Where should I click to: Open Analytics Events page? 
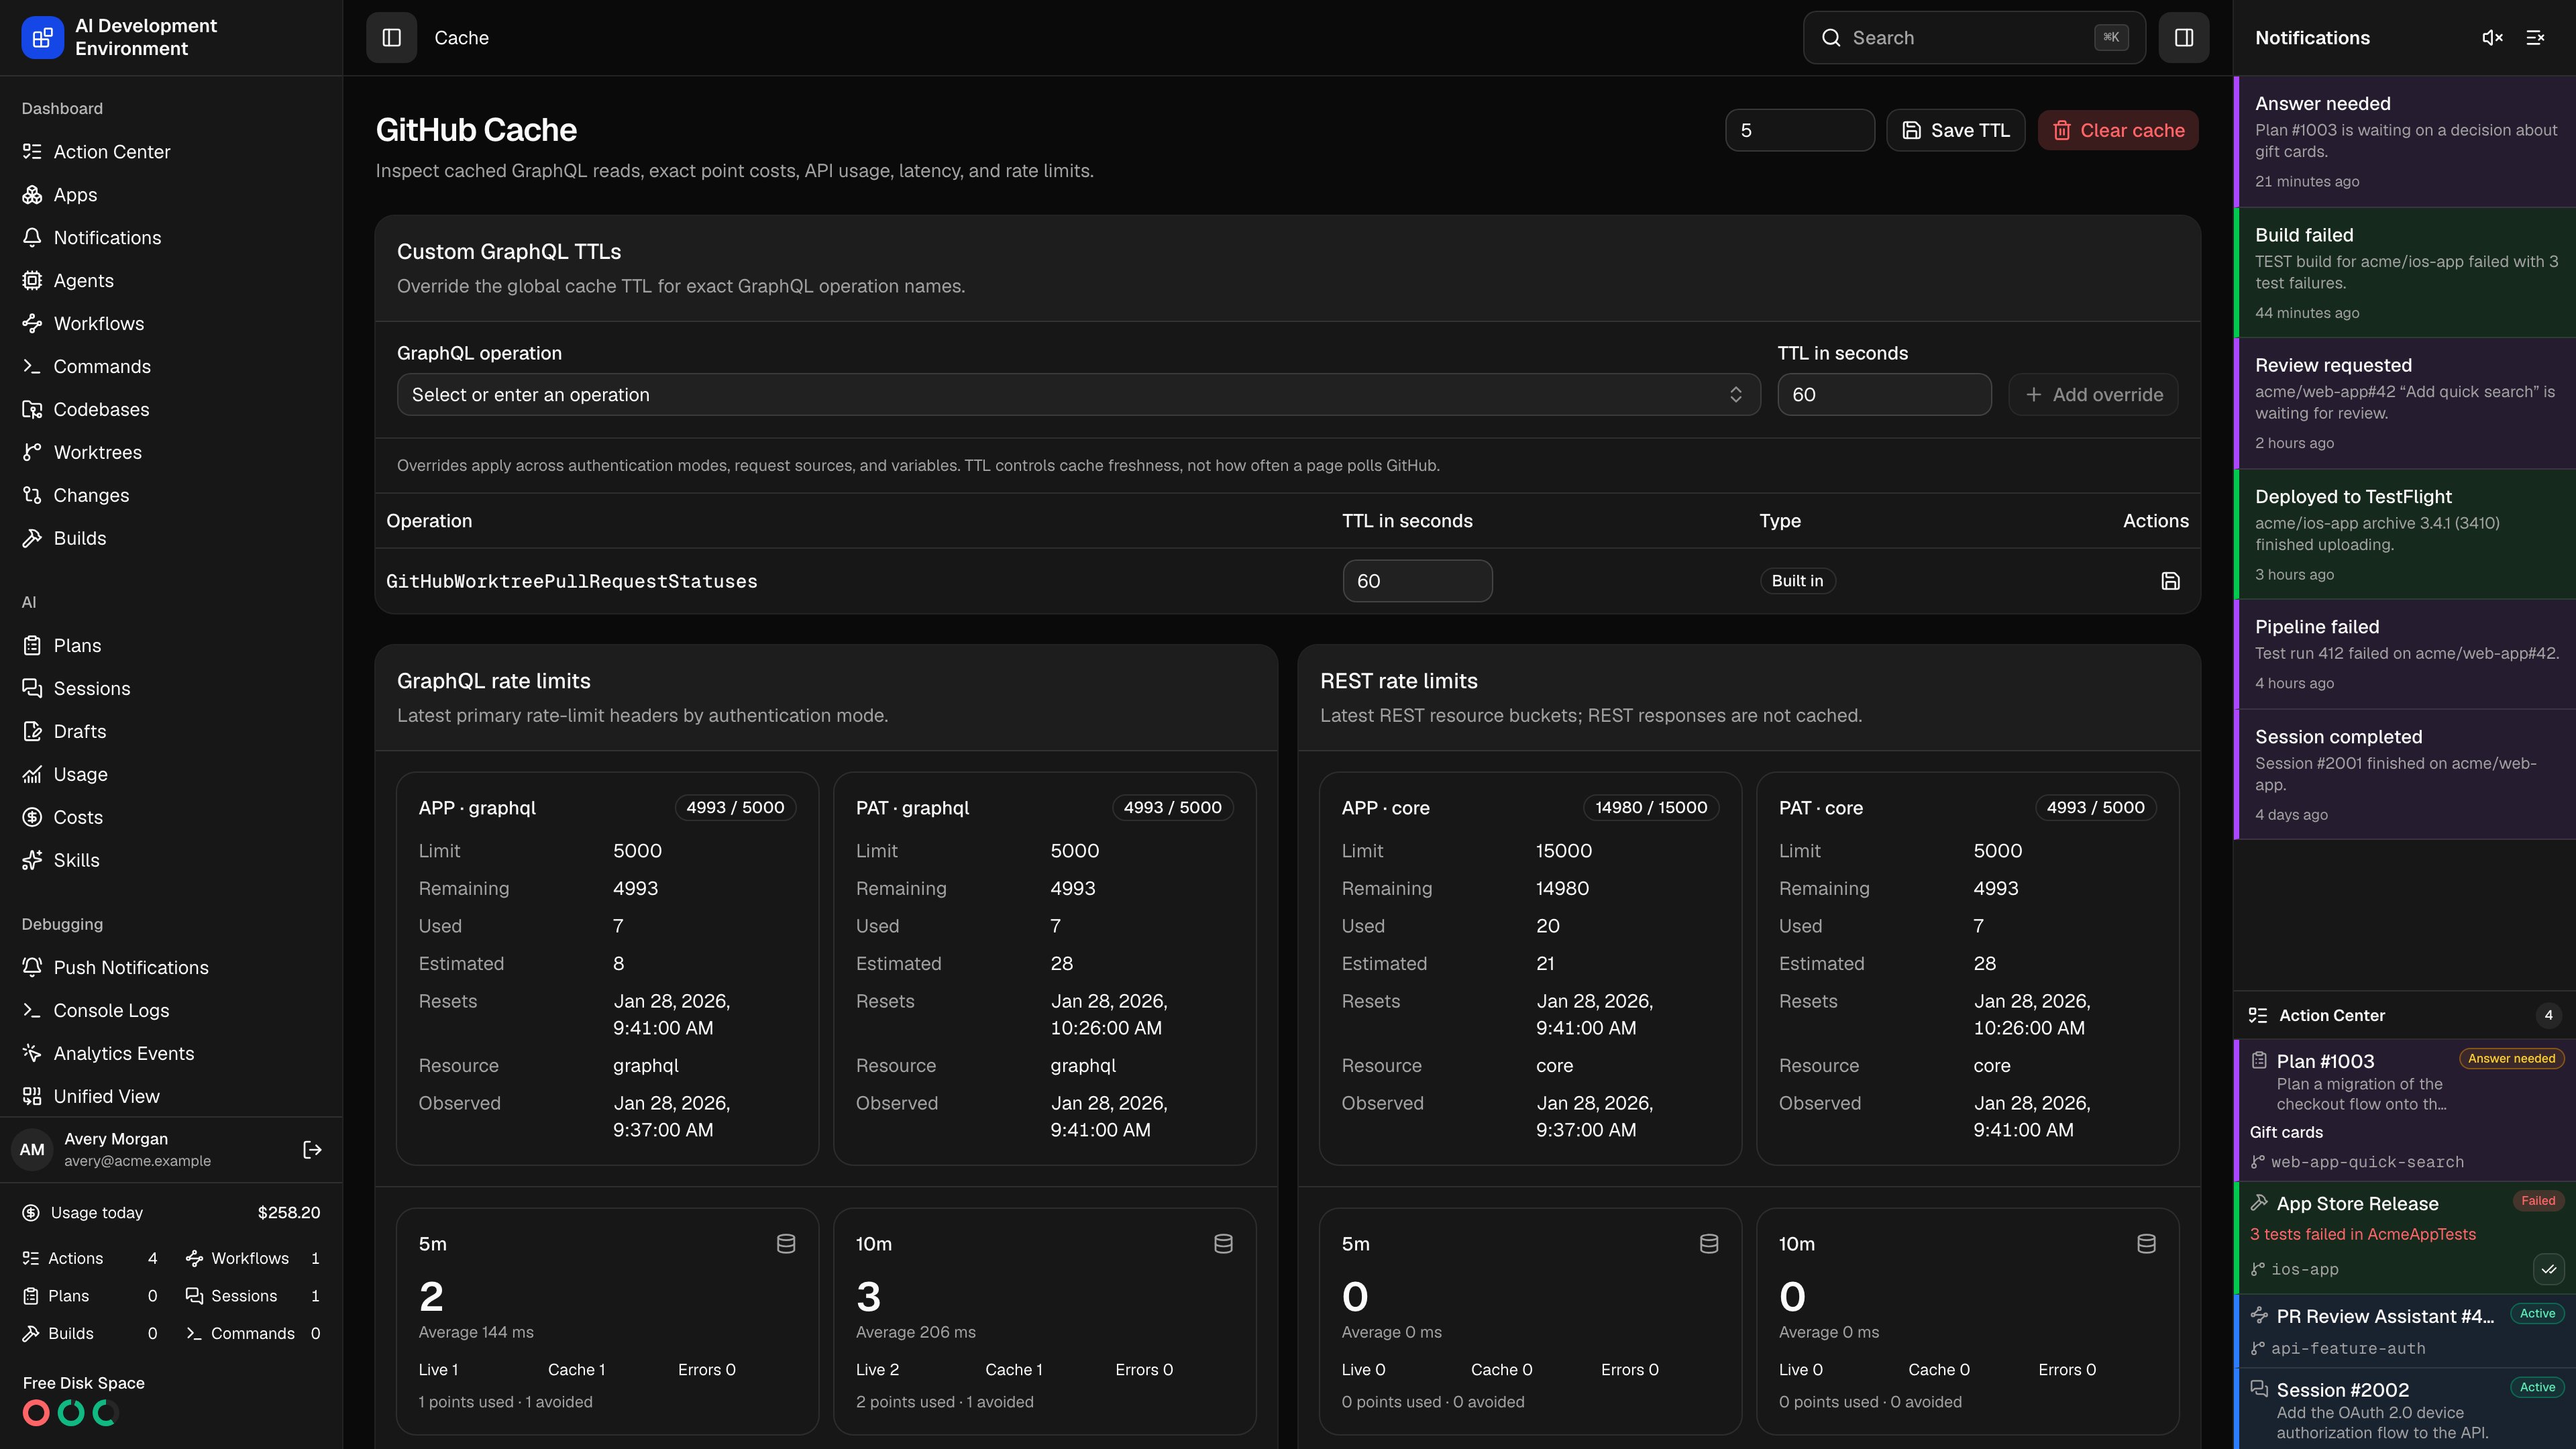[x=171, y=1054]
